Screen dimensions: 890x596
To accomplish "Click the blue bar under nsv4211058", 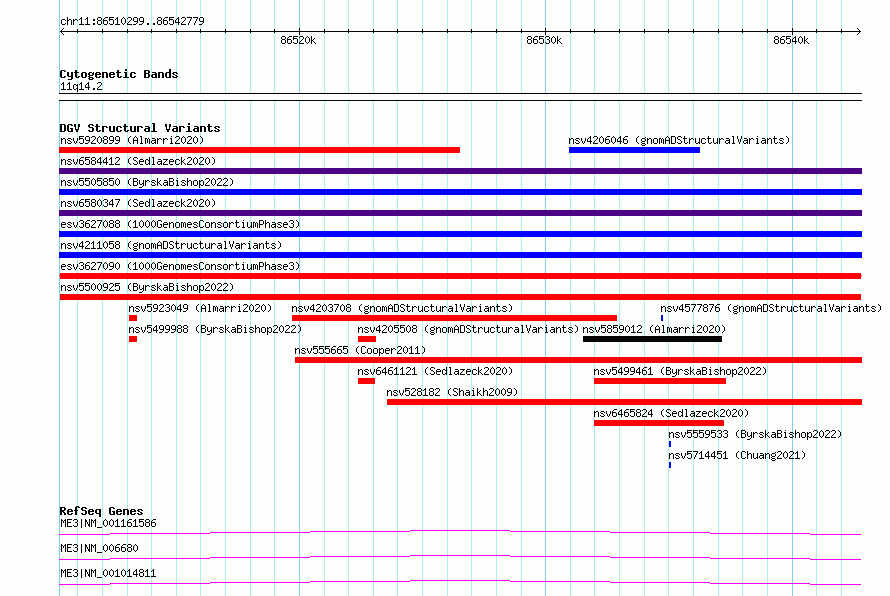I will (x=460, y=255).
